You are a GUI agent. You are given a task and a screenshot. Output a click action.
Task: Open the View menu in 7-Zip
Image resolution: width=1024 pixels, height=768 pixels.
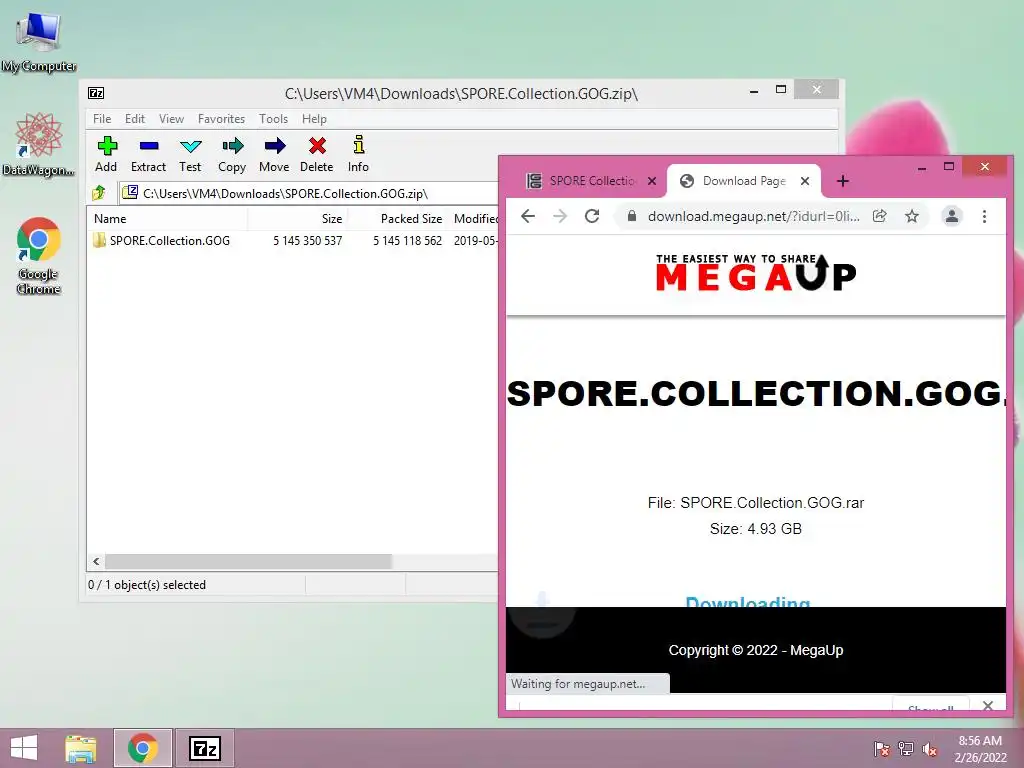(172, 119)
